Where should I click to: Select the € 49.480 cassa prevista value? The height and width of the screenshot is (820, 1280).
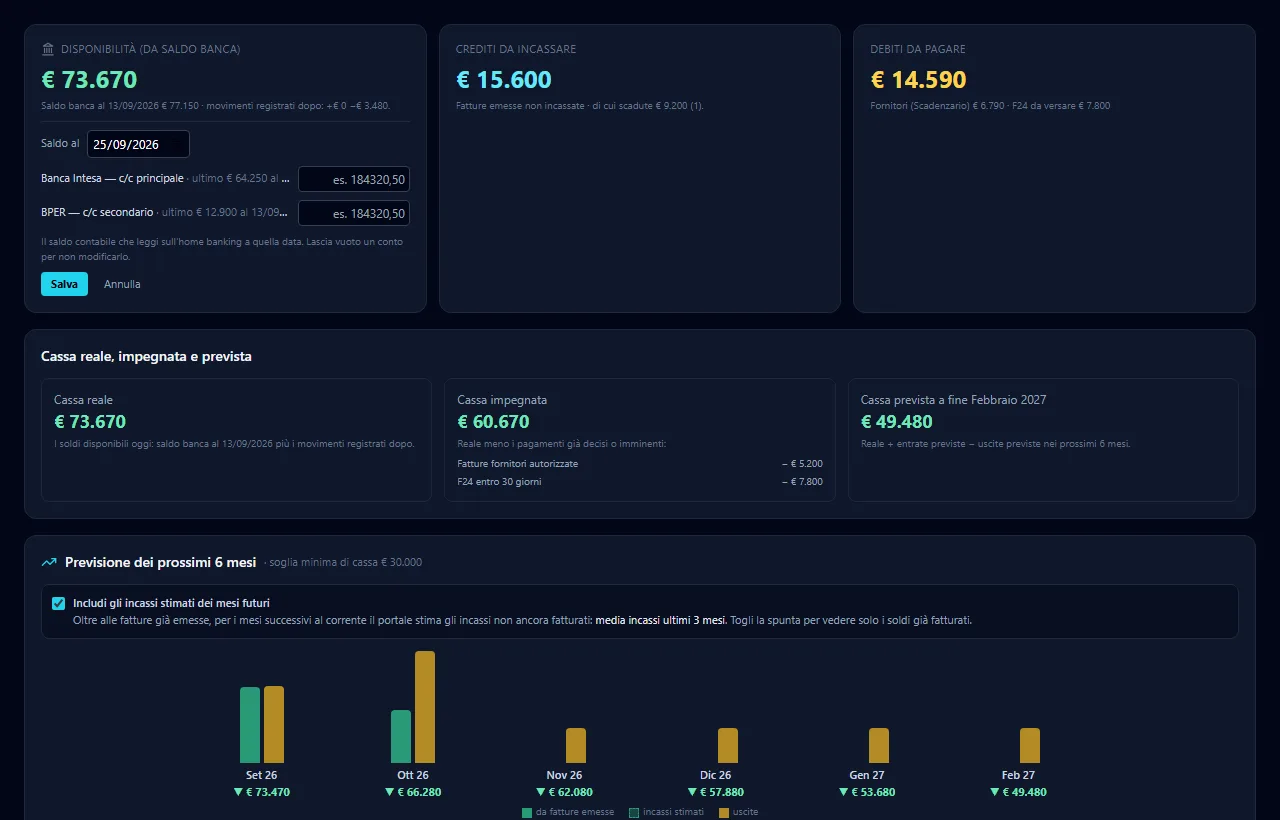point(897,422)
